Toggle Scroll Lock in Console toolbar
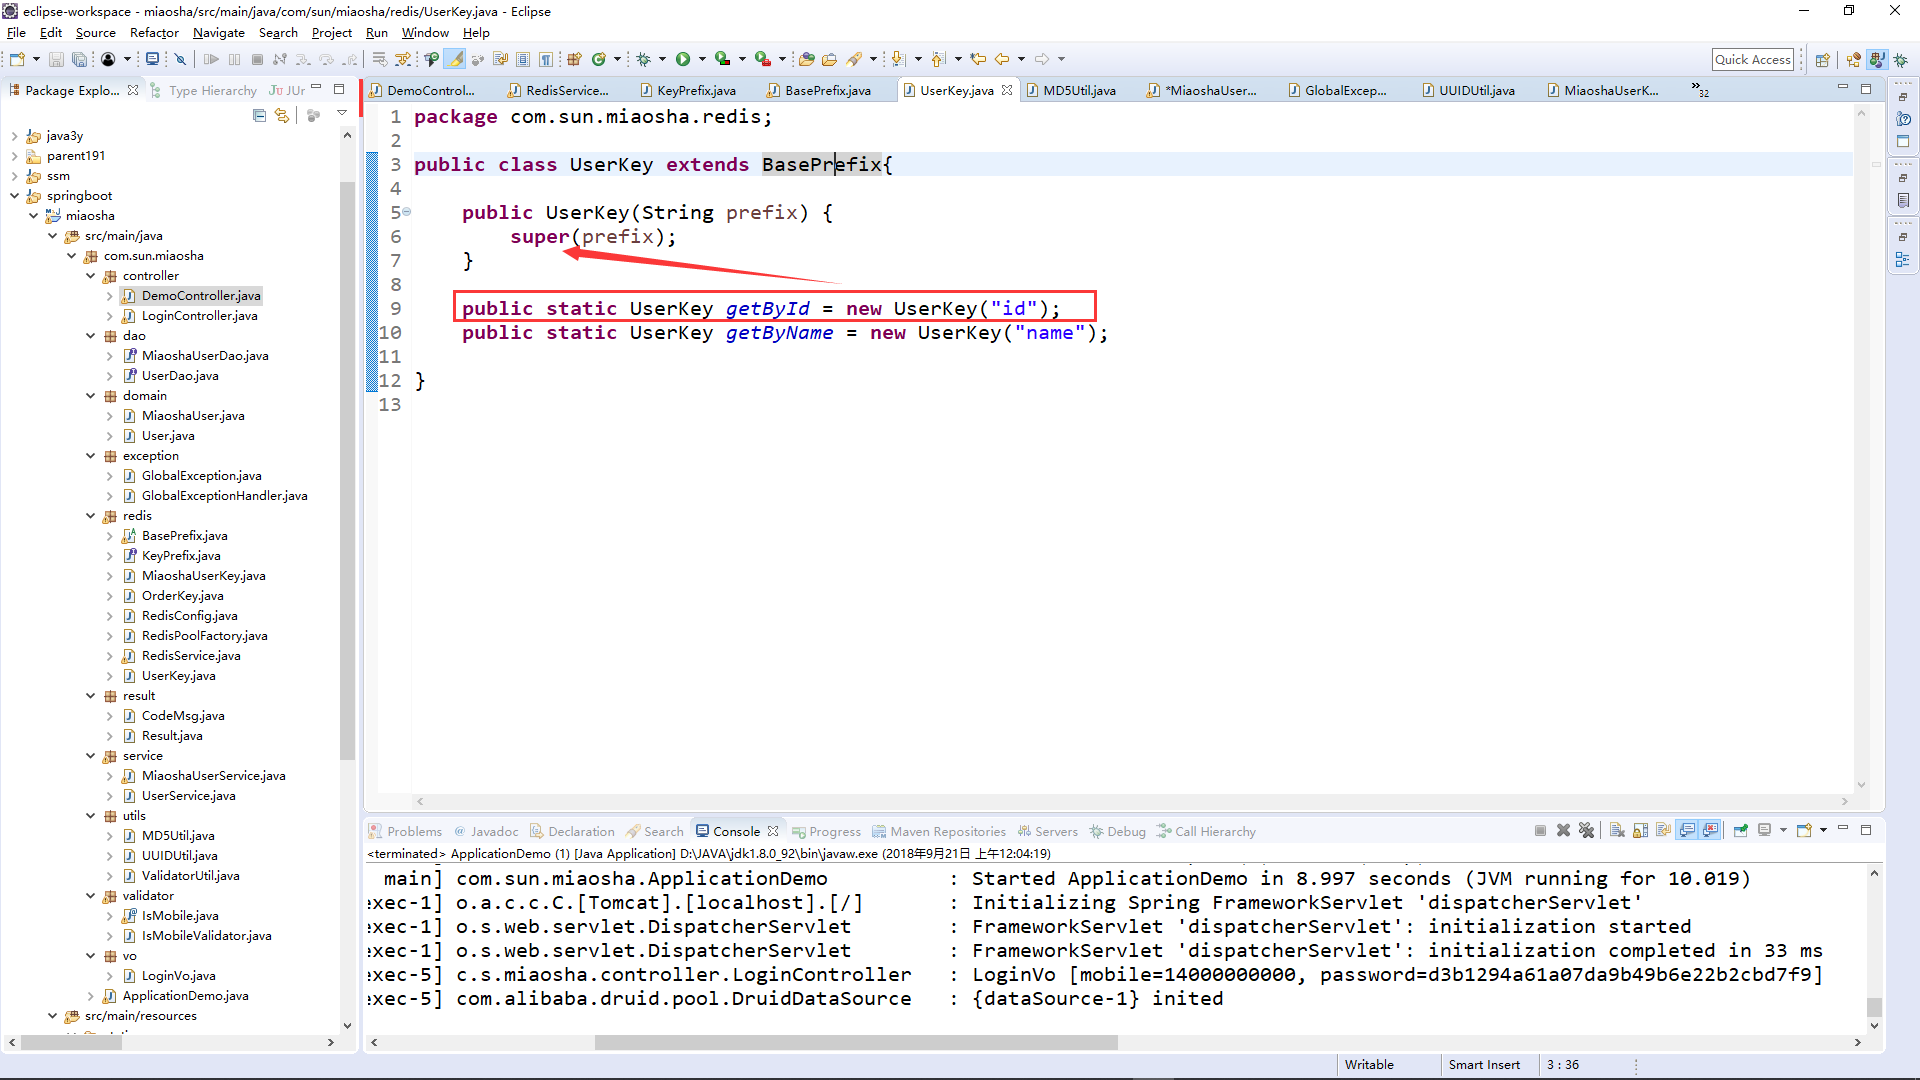Viewport: 1920px width, 1080px height. pyautogui.click(x=1641, y=831)
